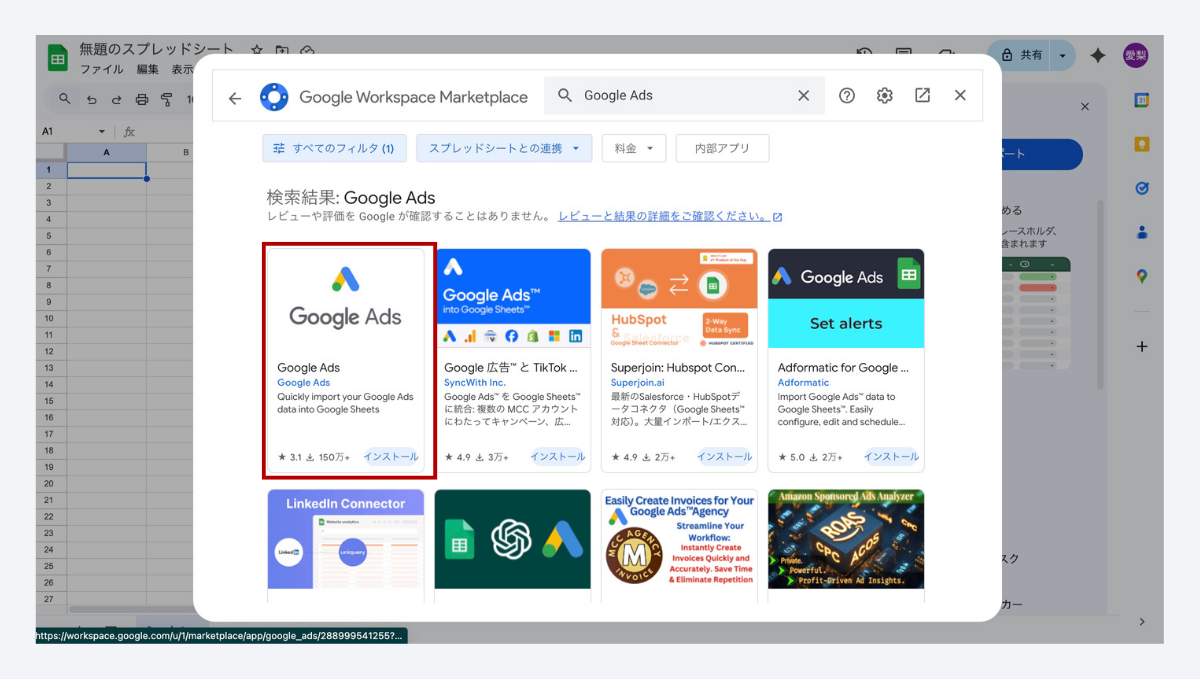Go back with the Marketplace back arrow
This screenshot has height=679, width=1200.
[235, 97]
